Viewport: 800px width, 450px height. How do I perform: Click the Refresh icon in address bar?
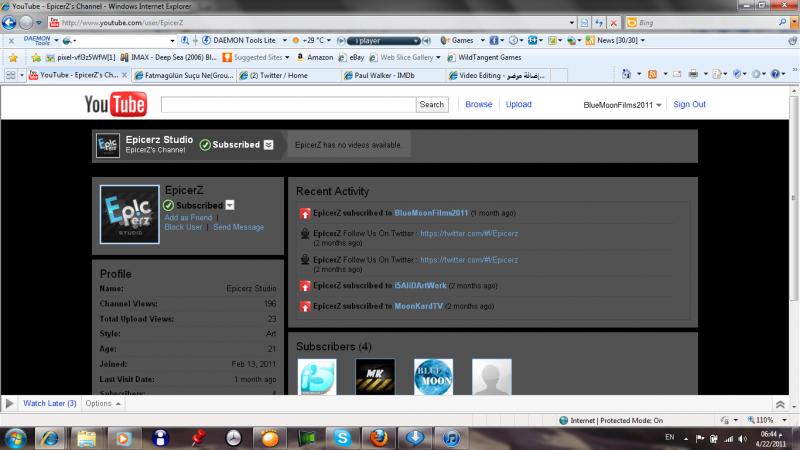[599, 22]
